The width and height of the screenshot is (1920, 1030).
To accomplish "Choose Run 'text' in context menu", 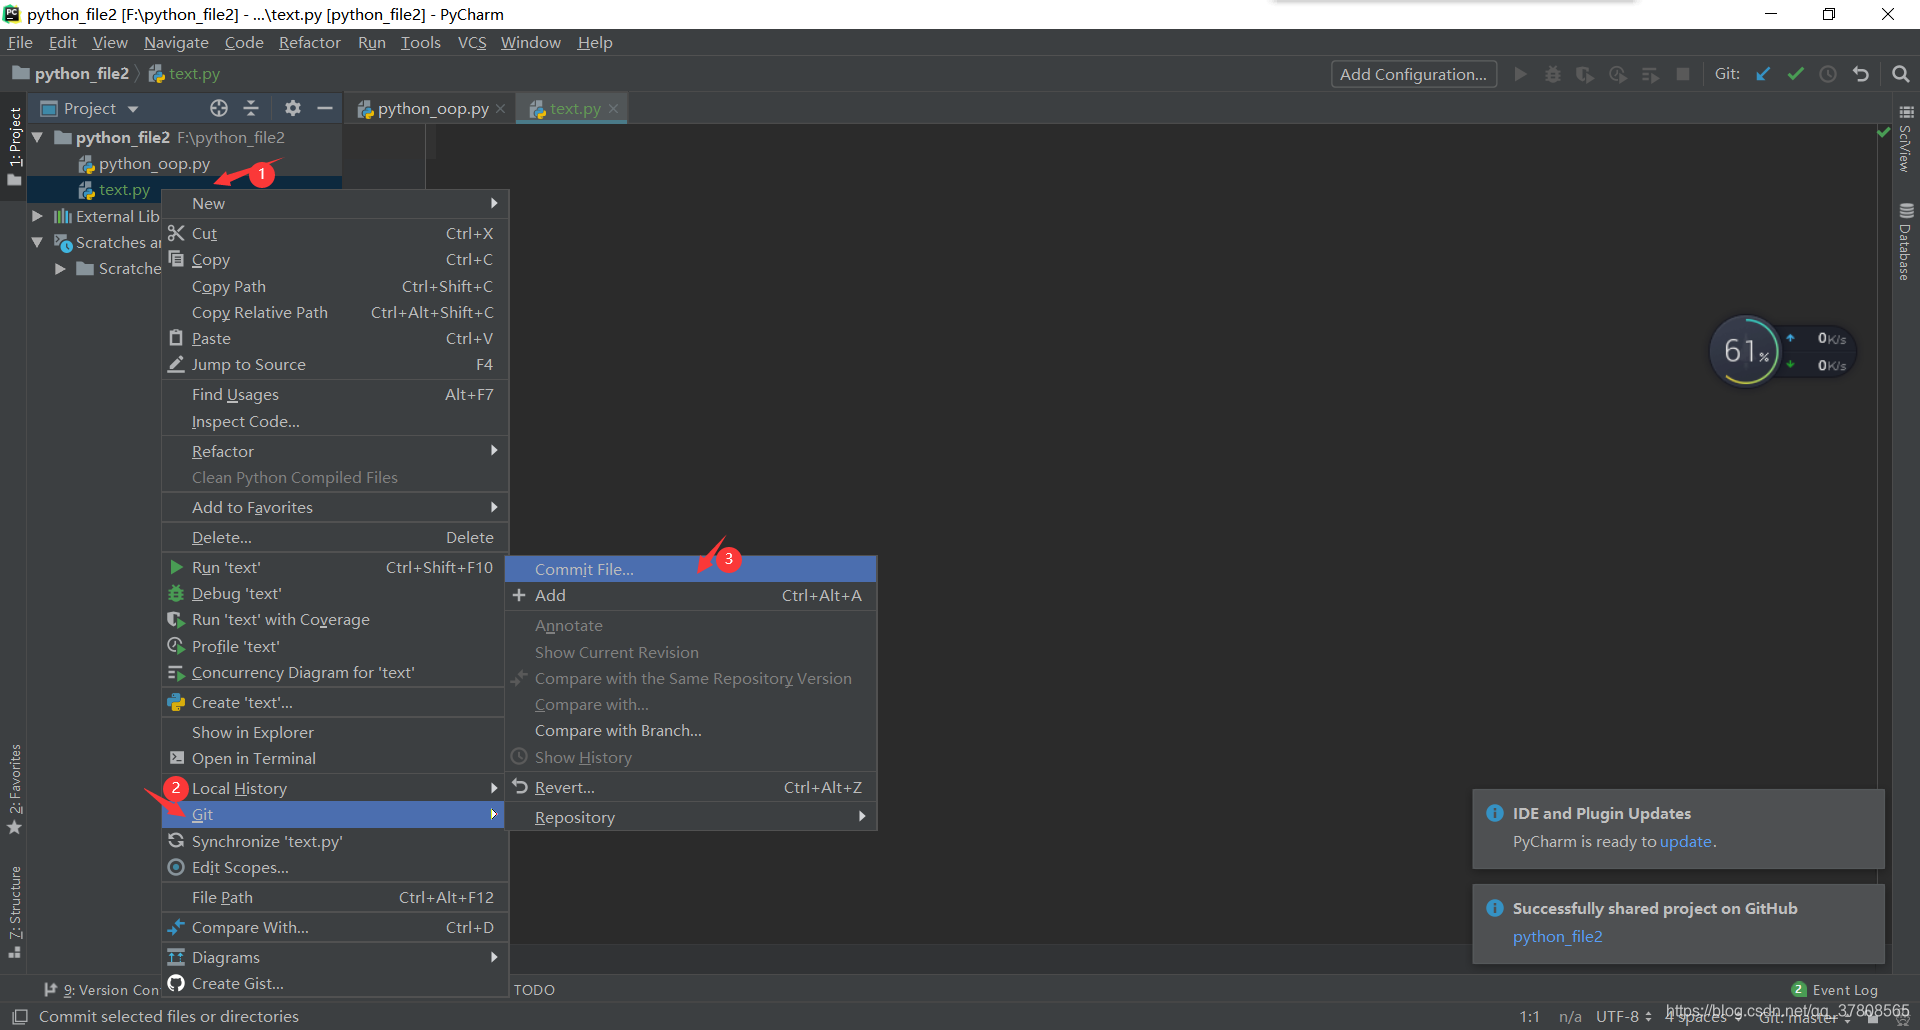I will point(335,567).
